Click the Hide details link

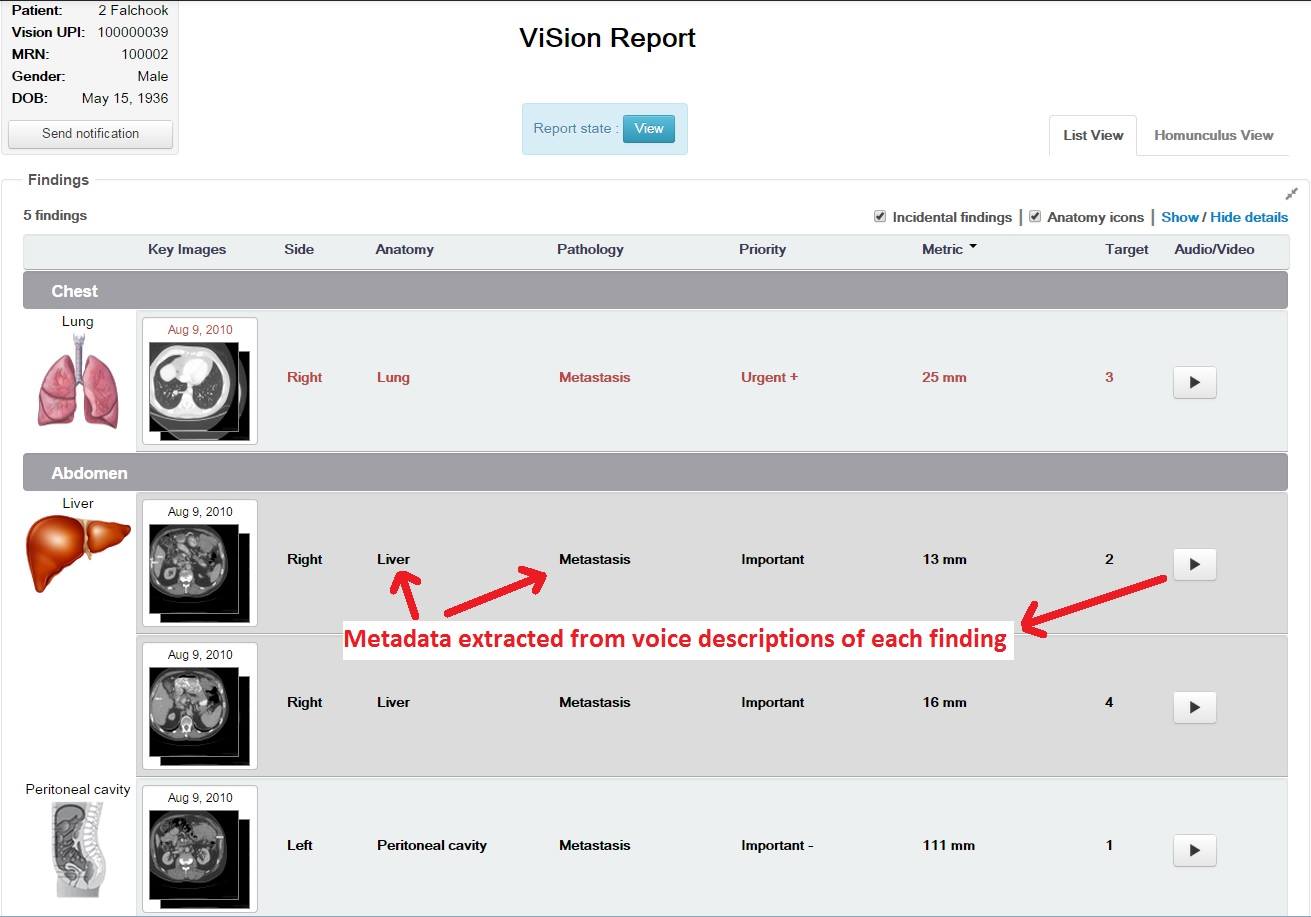(x=1249, y=217)
